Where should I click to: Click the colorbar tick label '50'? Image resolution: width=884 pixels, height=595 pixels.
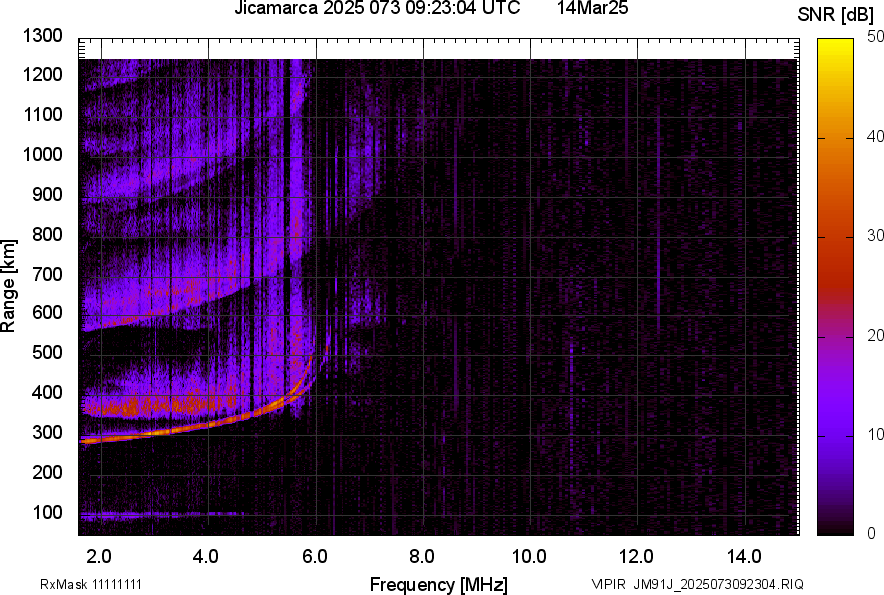[x=875, y=37]
